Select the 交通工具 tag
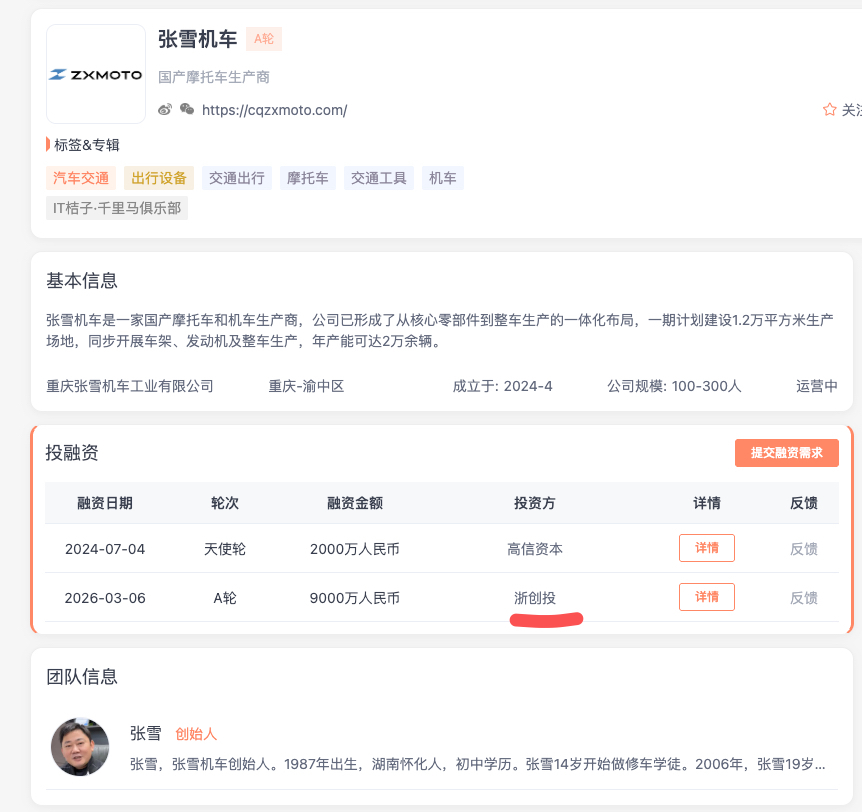This screenshot has height=812, width=862. [x=379, y=178]
